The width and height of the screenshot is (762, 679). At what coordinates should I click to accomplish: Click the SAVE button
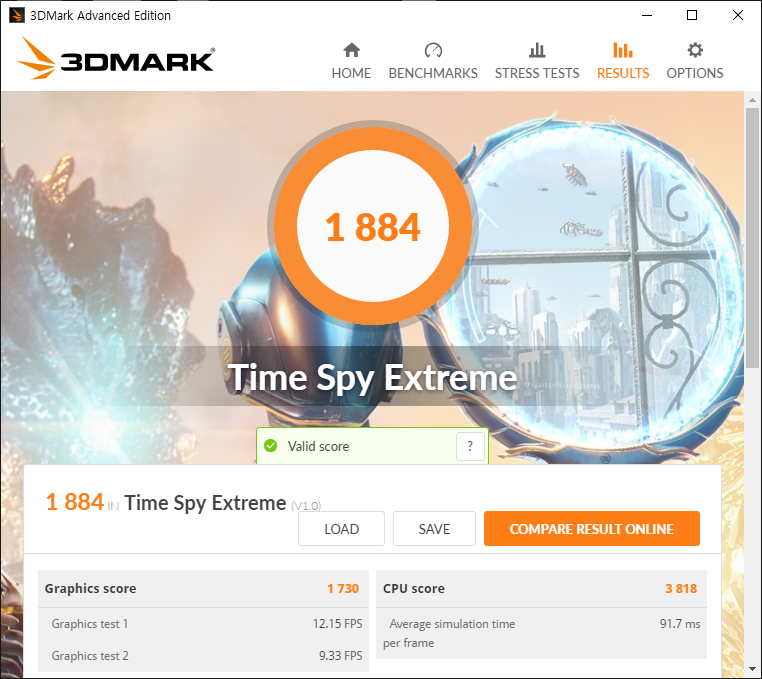coord(434,528)
